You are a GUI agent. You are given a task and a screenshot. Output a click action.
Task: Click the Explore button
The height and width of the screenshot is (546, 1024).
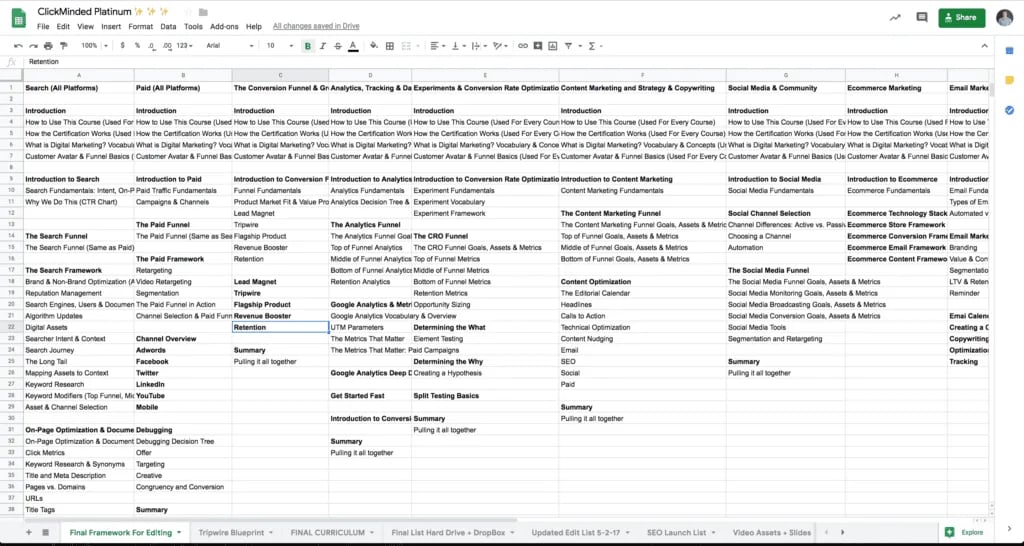tap(964, 533)
